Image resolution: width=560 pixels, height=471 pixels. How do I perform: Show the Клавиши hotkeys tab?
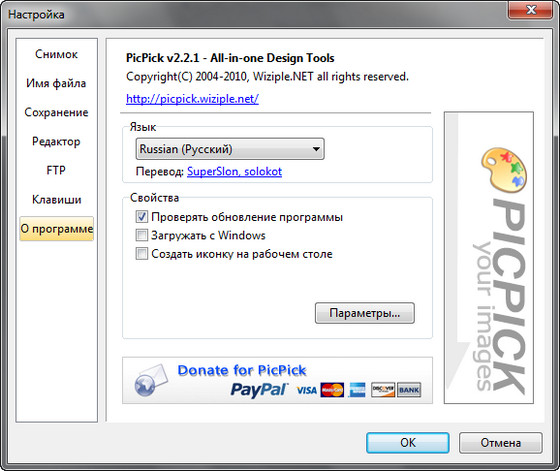pos(56,199)
